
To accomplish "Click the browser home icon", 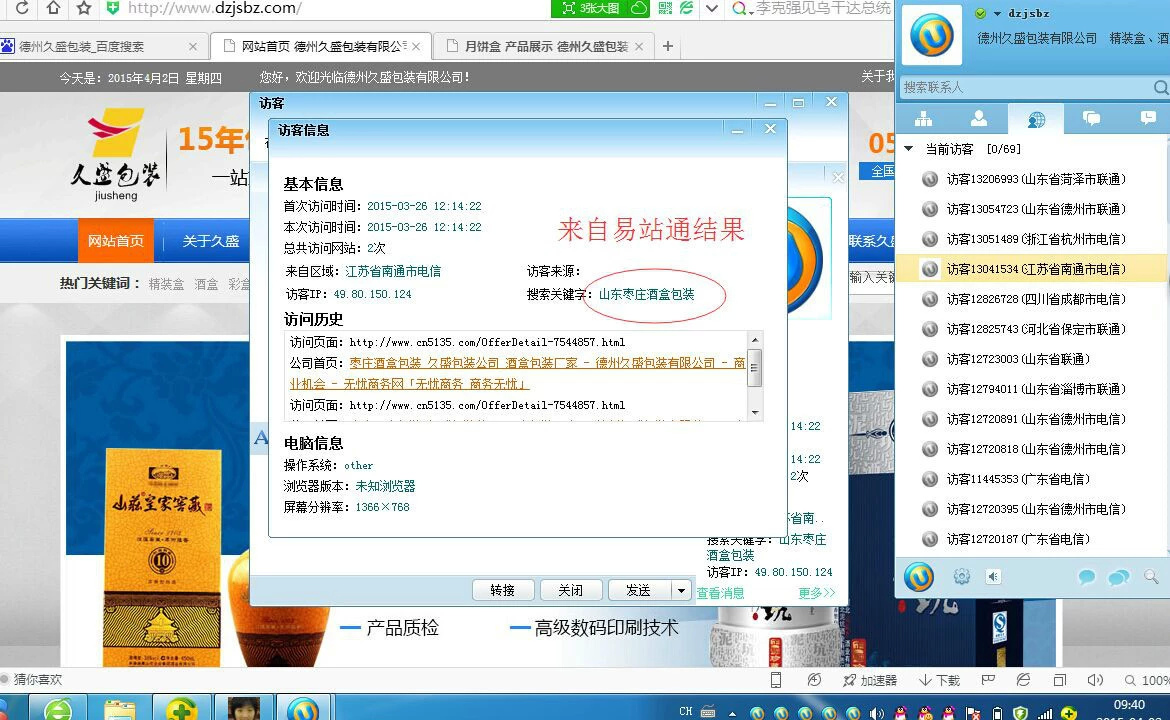I will point(53,8).
